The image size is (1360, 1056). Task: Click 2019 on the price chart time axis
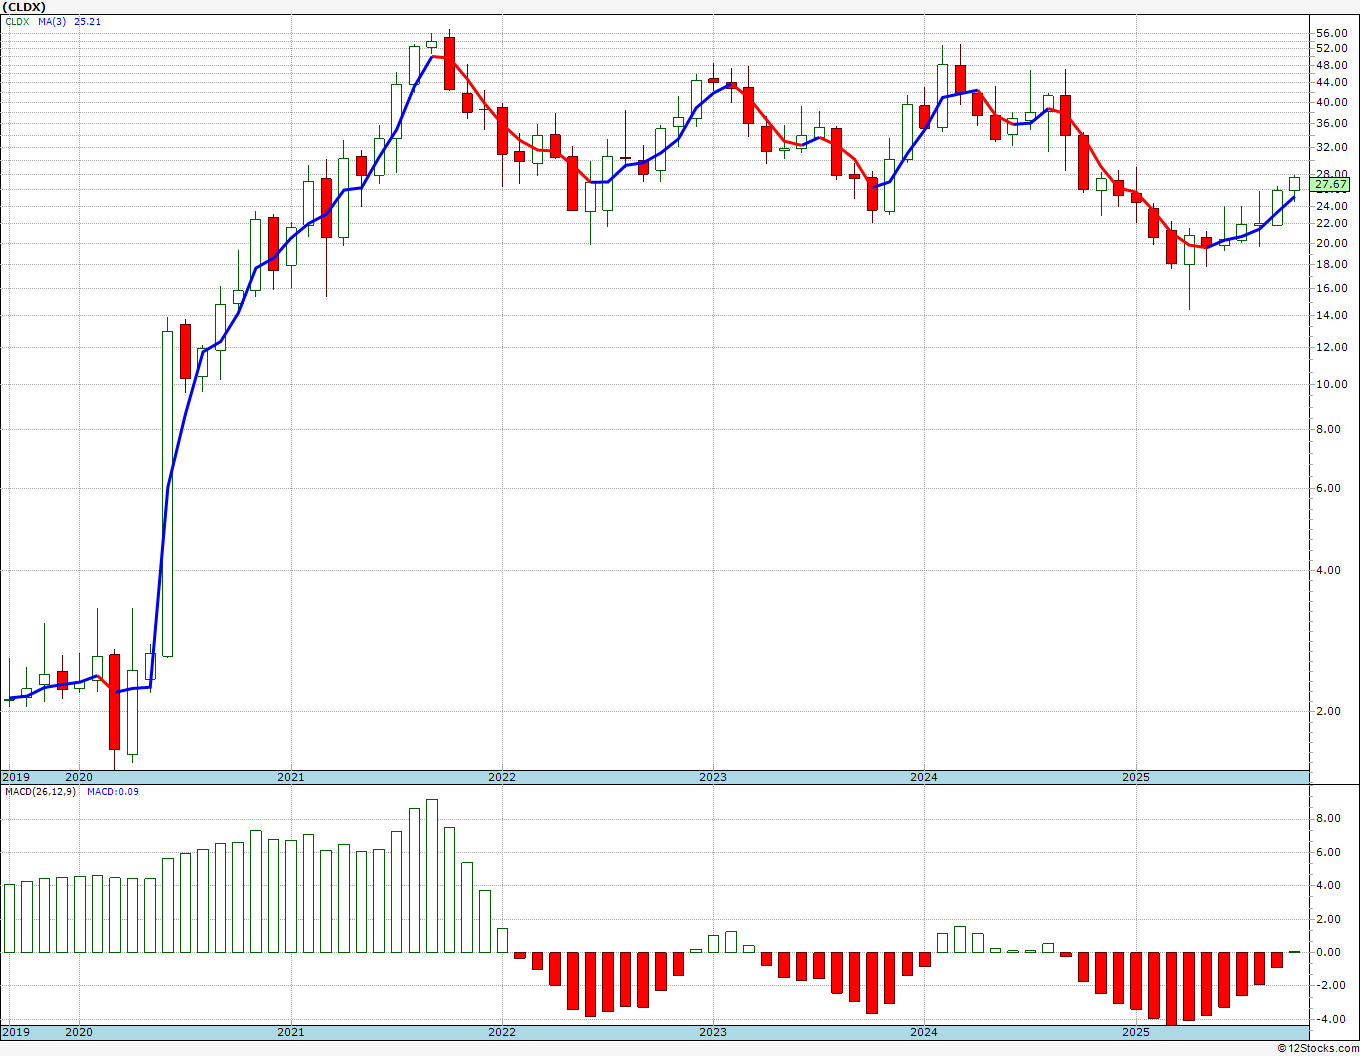(15, 777)
